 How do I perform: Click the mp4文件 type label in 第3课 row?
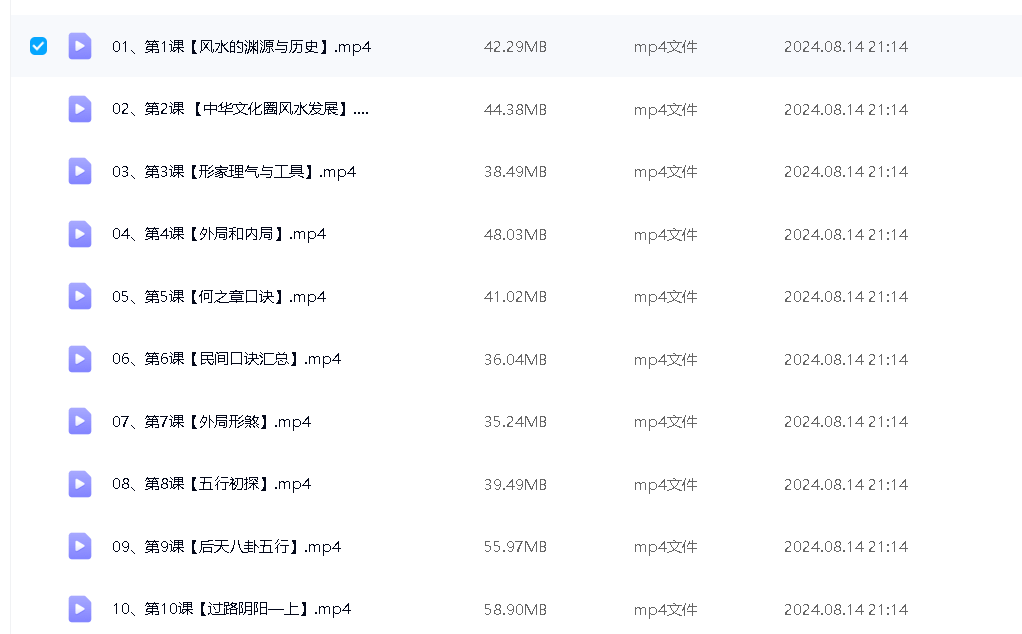click(665, 172)
